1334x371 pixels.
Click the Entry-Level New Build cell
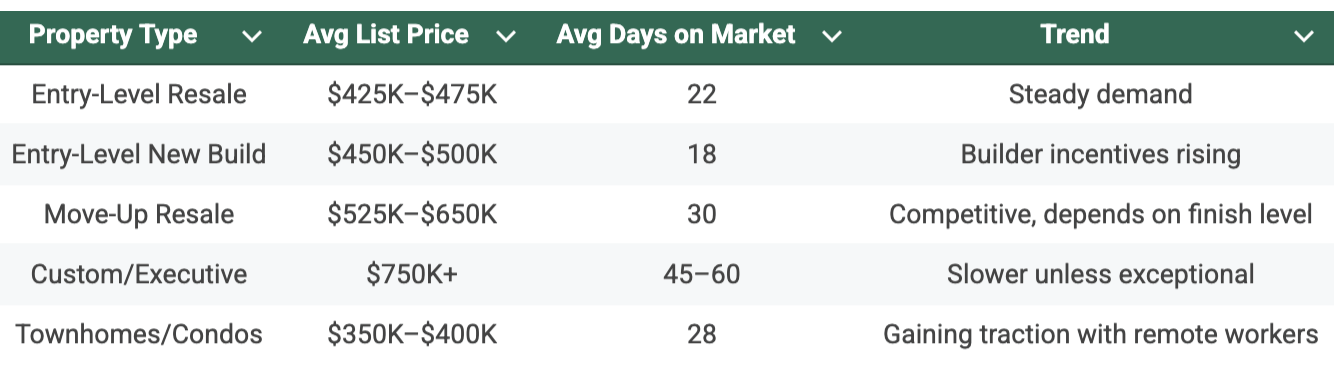tap(138, 155)
